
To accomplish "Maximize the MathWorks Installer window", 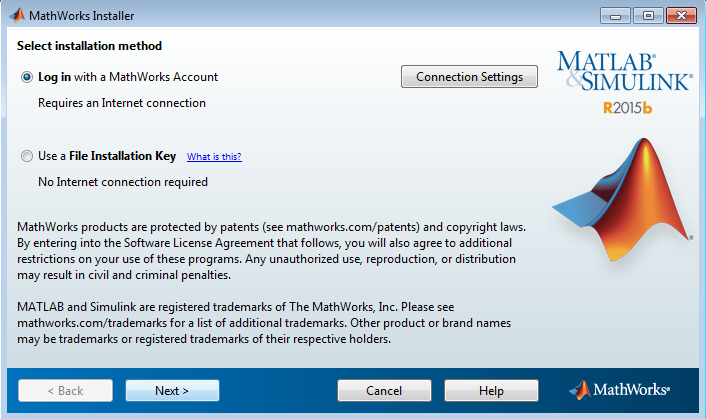I will (x=648, y=16).
